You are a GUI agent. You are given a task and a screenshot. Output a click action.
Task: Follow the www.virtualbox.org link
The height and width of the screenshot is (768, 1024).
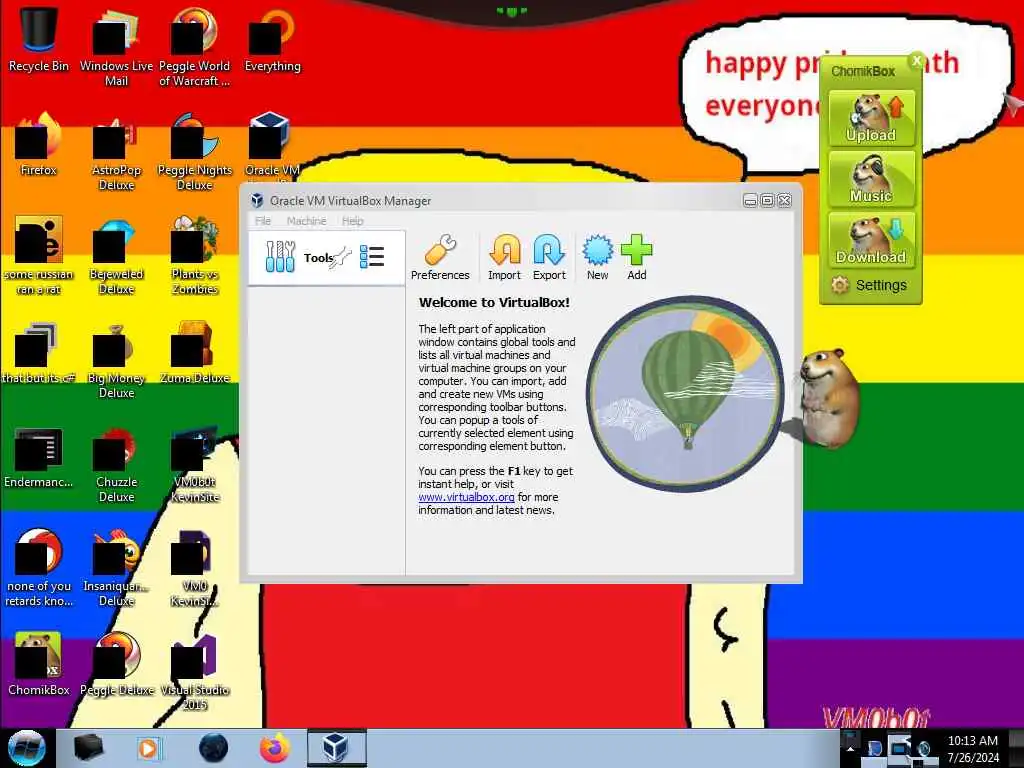pos(466,497)
